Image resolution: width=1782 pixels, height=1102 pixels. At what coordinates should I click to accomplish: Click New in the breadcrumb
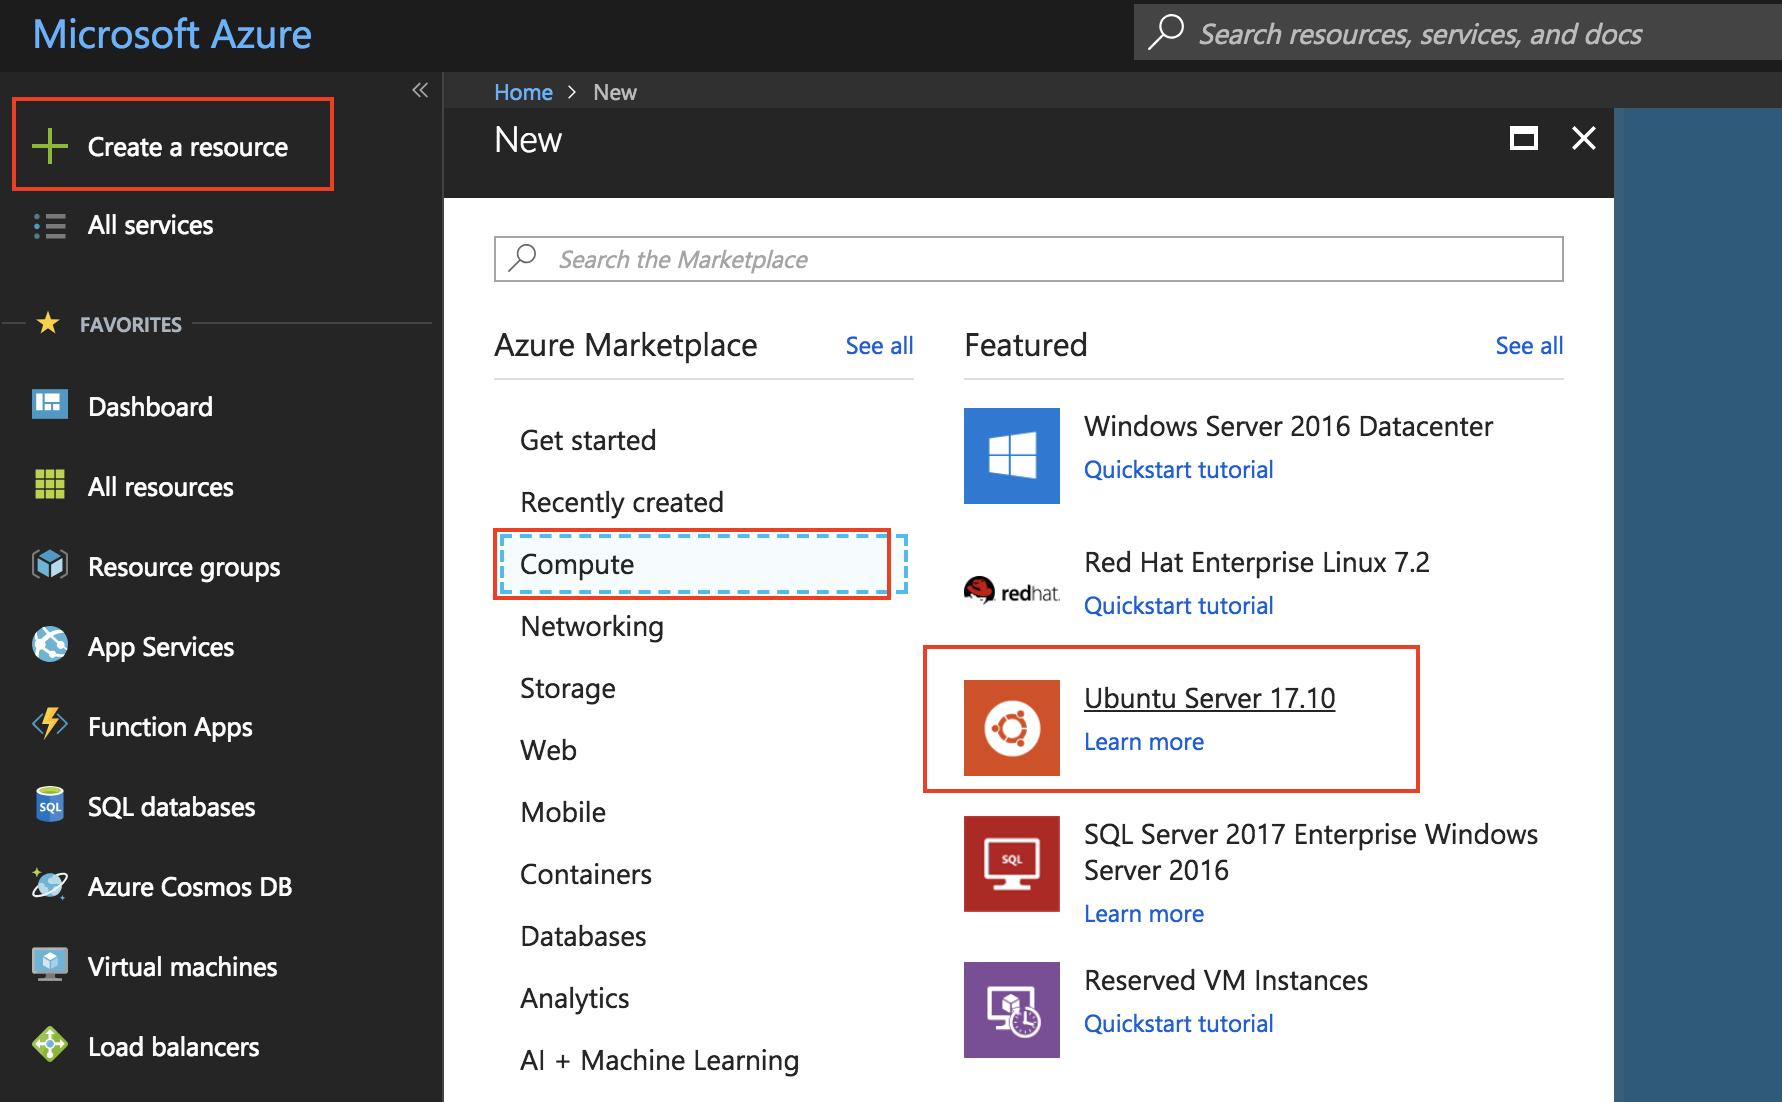(614, 92)
